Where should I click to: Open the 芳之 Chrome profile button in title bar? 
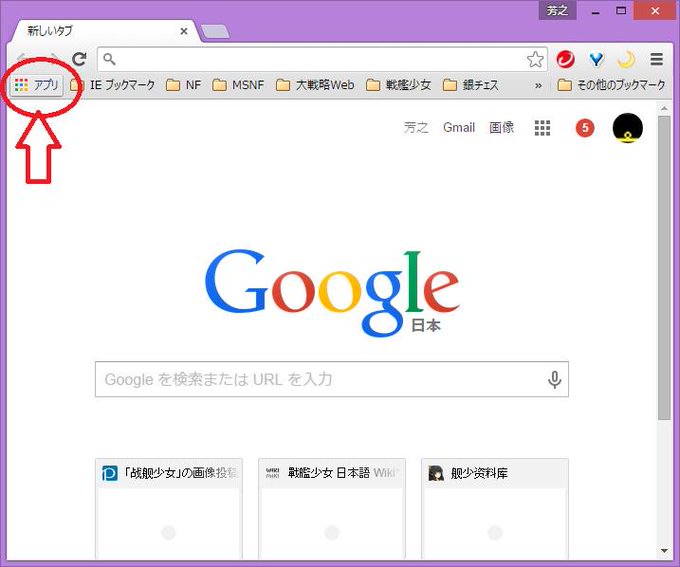pyautogui.click(x=557, y=10)
